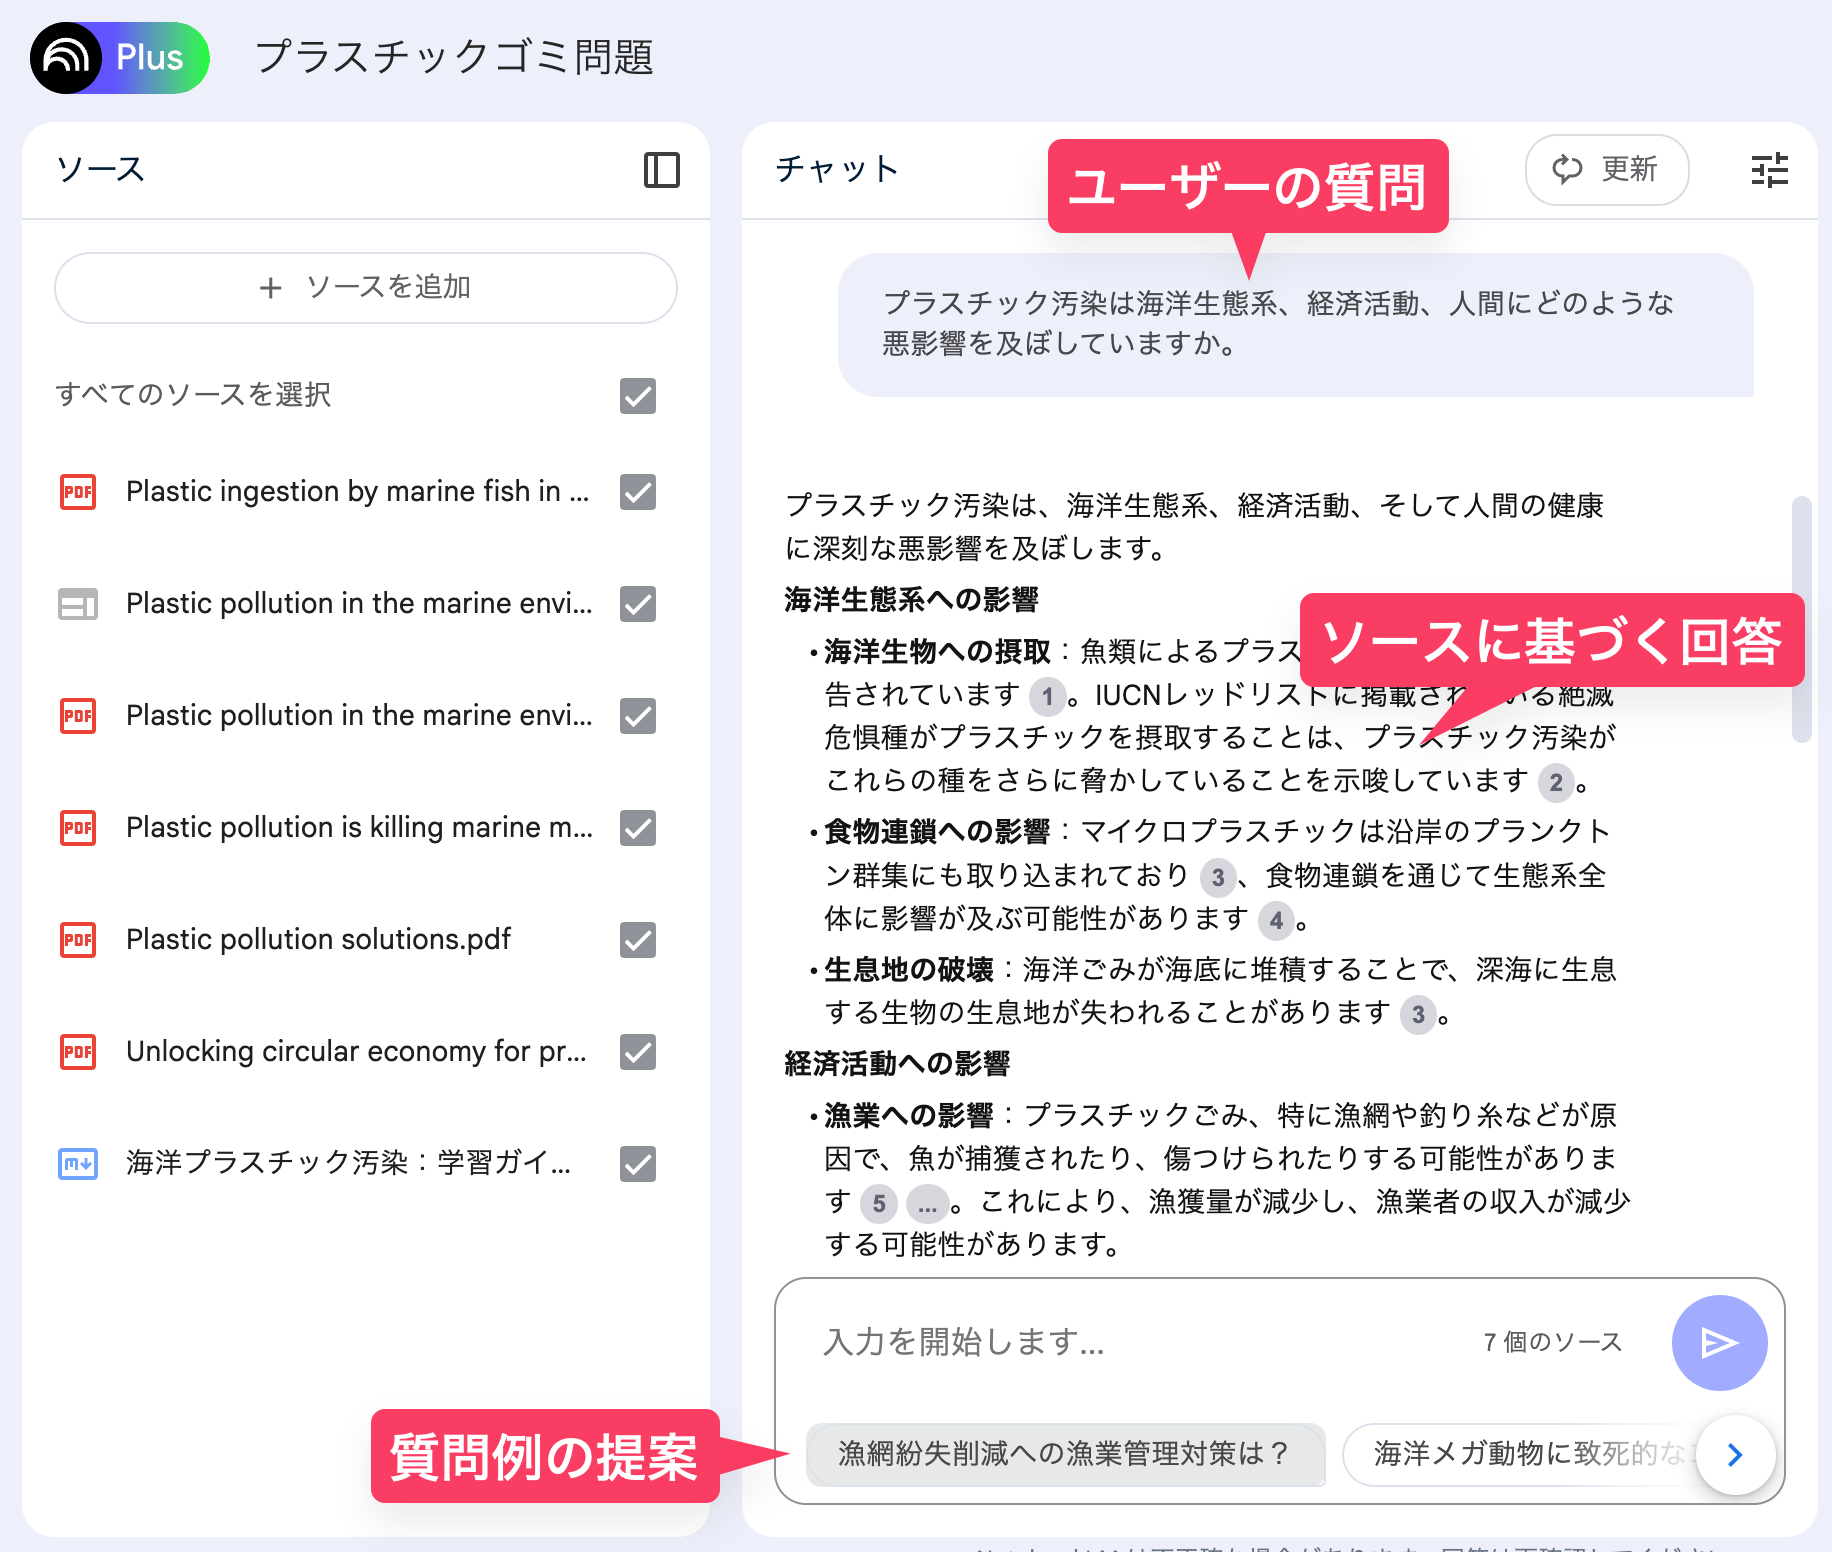Open chat settings sliders icon

[1769, 170]
